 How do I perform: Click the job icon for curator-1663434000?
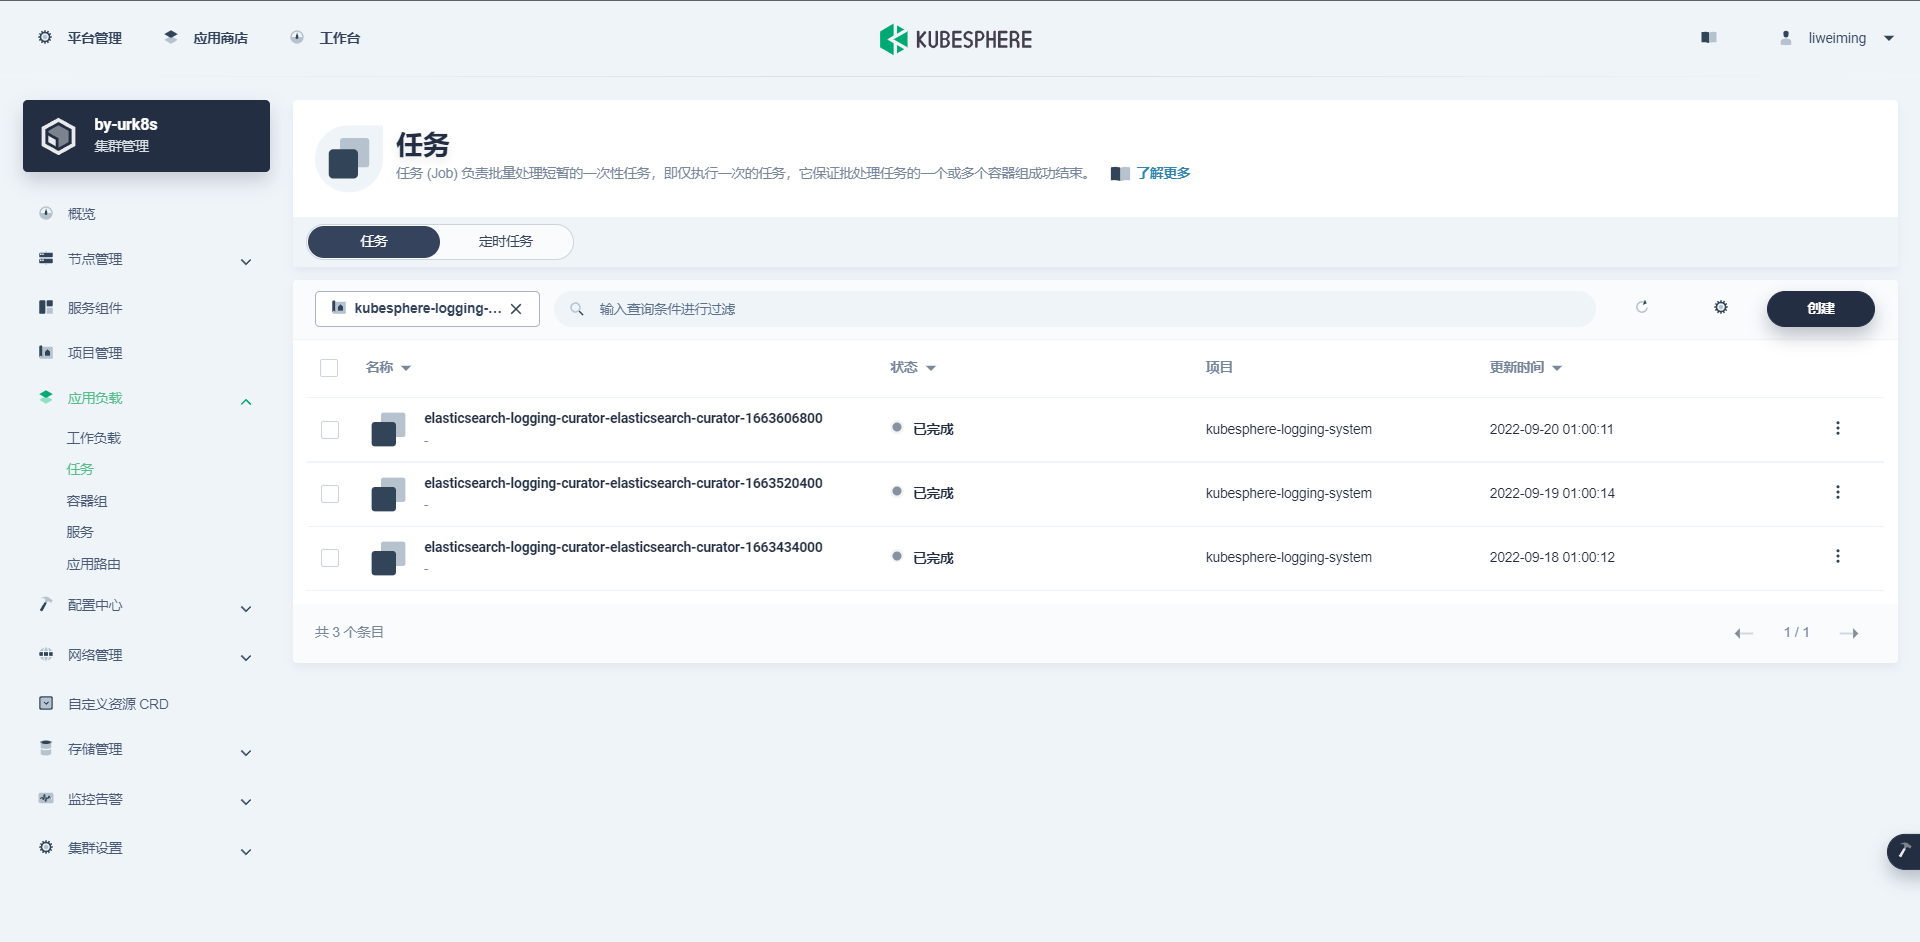388,558
